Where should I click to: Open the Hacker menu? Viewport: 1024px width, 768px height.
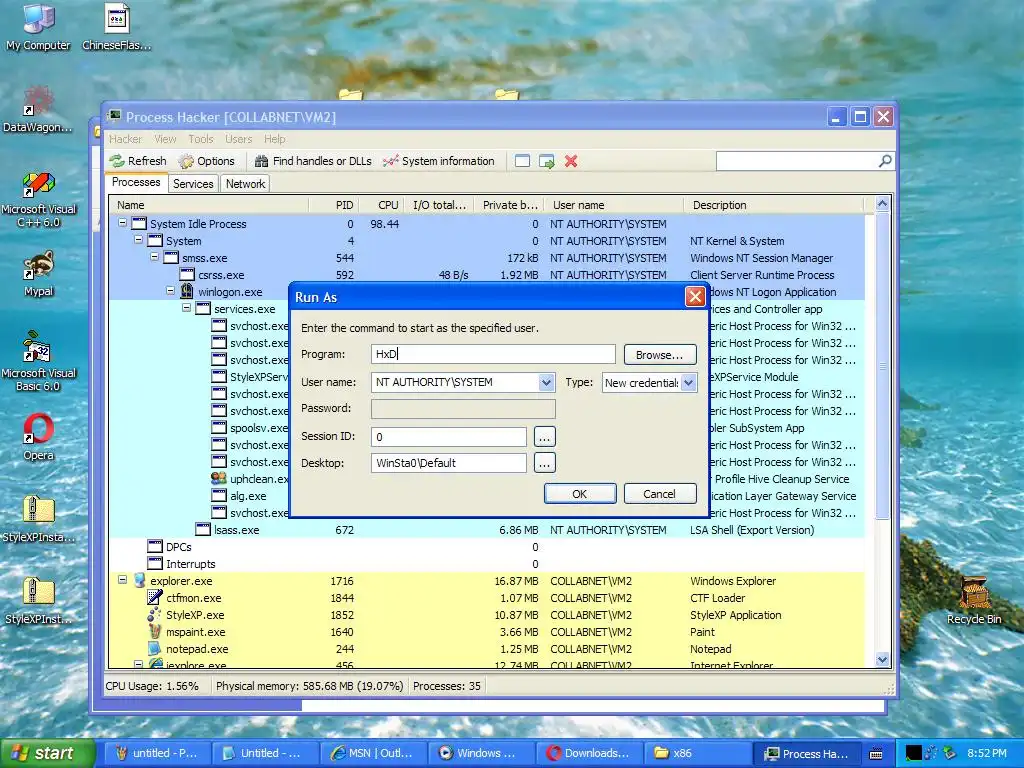coord(125,139)
